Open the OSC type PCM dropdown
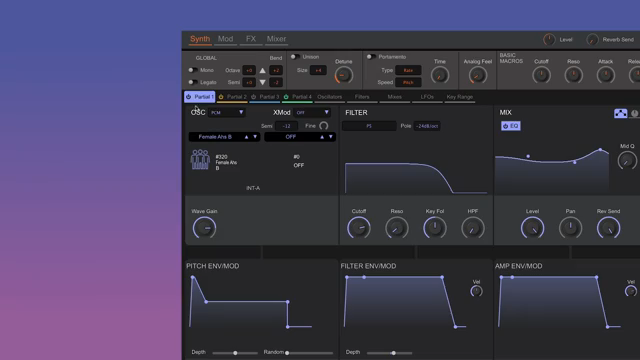 tap(227, 112)
